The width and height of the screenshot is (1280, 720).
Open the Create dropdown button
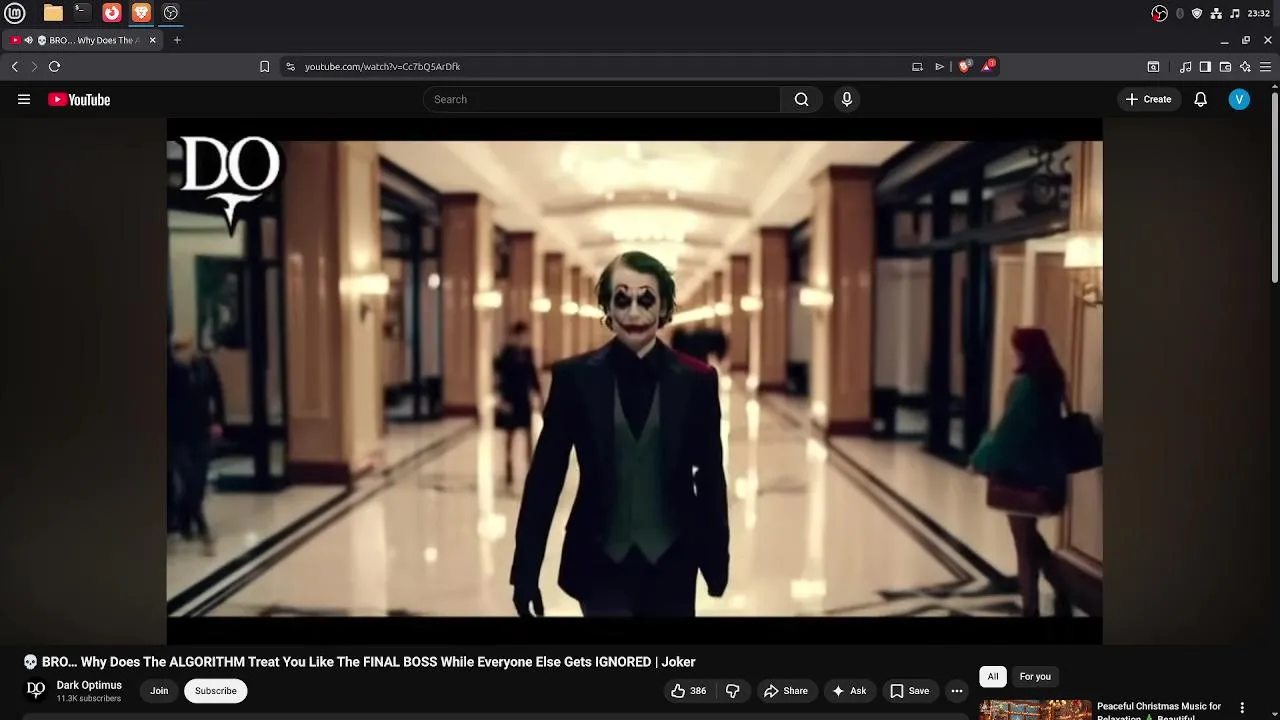(1148, 99)
